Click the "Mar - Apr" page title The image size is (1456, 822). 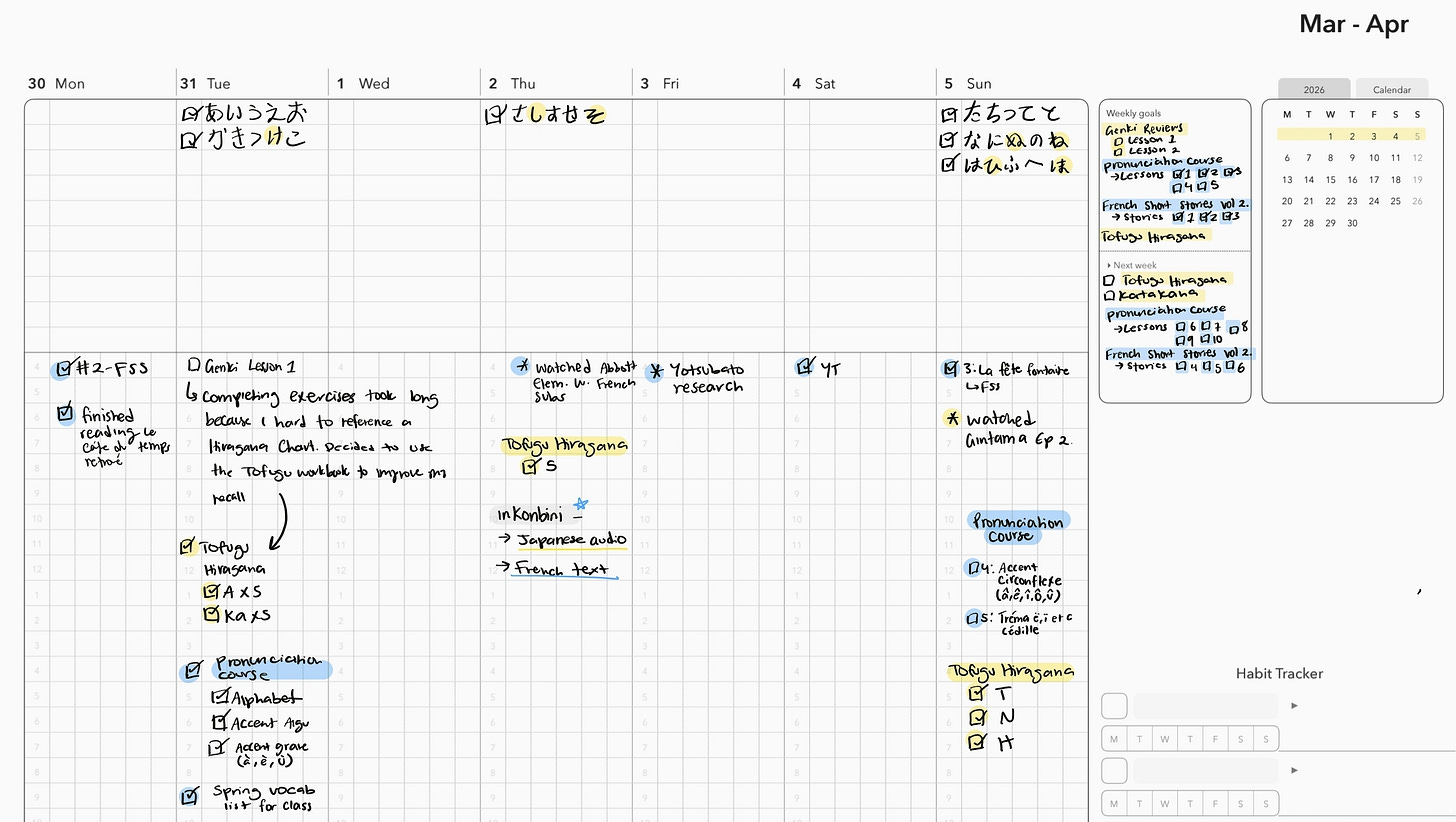pos(1353,23)
